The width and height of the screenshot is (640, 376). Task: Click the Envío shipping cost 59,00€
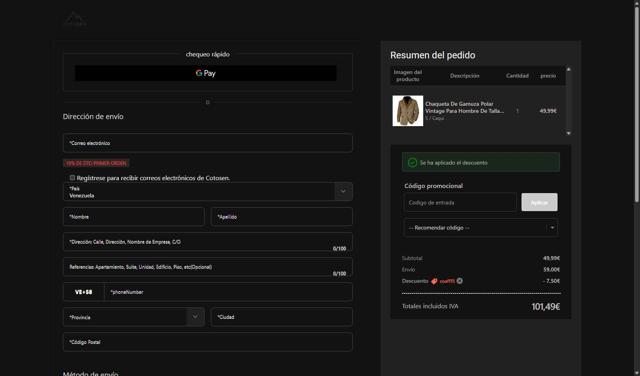[x=551, y=269]
